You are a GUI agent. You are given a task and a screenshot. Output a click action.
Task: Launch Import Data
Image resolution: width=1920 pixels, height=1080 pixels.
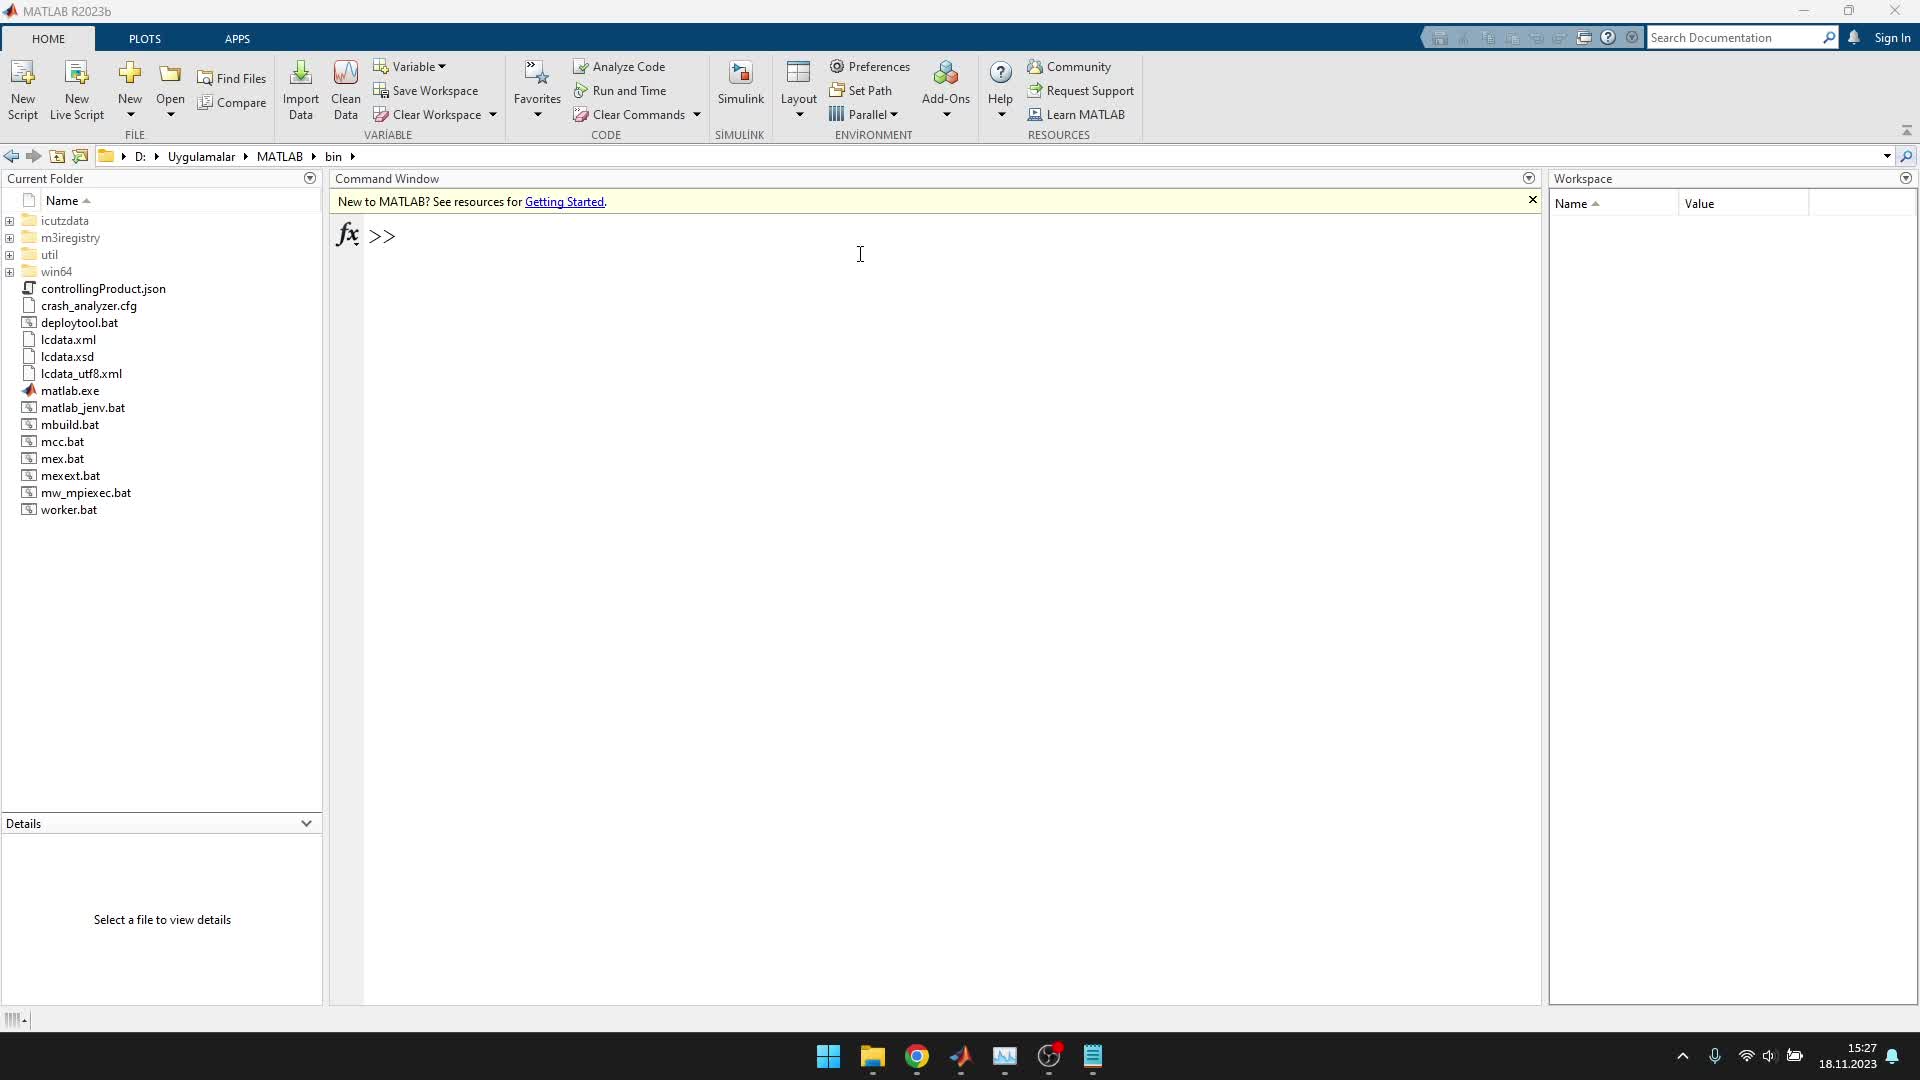300,89
